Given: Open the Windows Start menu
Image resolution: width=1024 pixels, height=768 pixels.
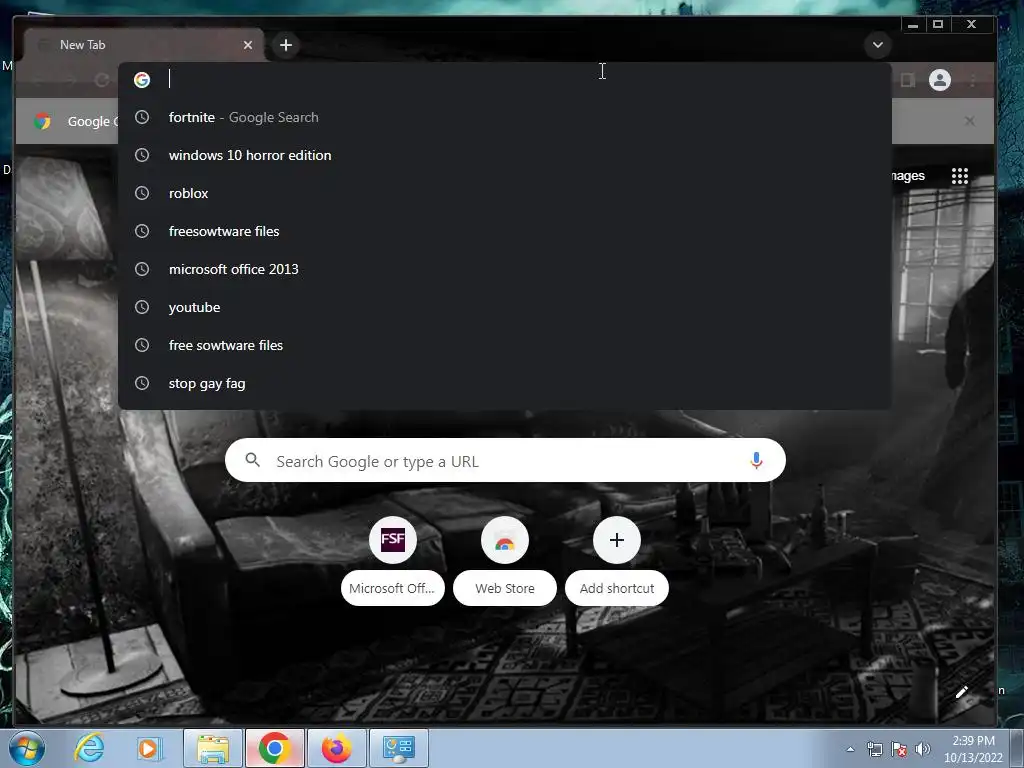Looking at the screenshot, I should (x=27, y=748).
